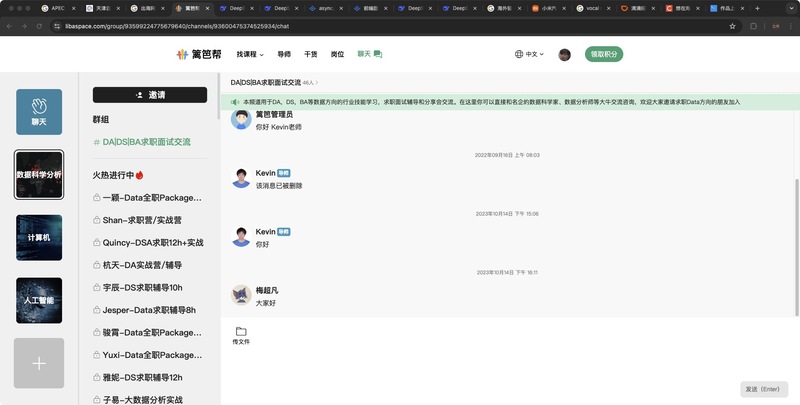800x405 pixels.
Task: Click Kevin's avatar on deleted message
Action: [241, 178]
